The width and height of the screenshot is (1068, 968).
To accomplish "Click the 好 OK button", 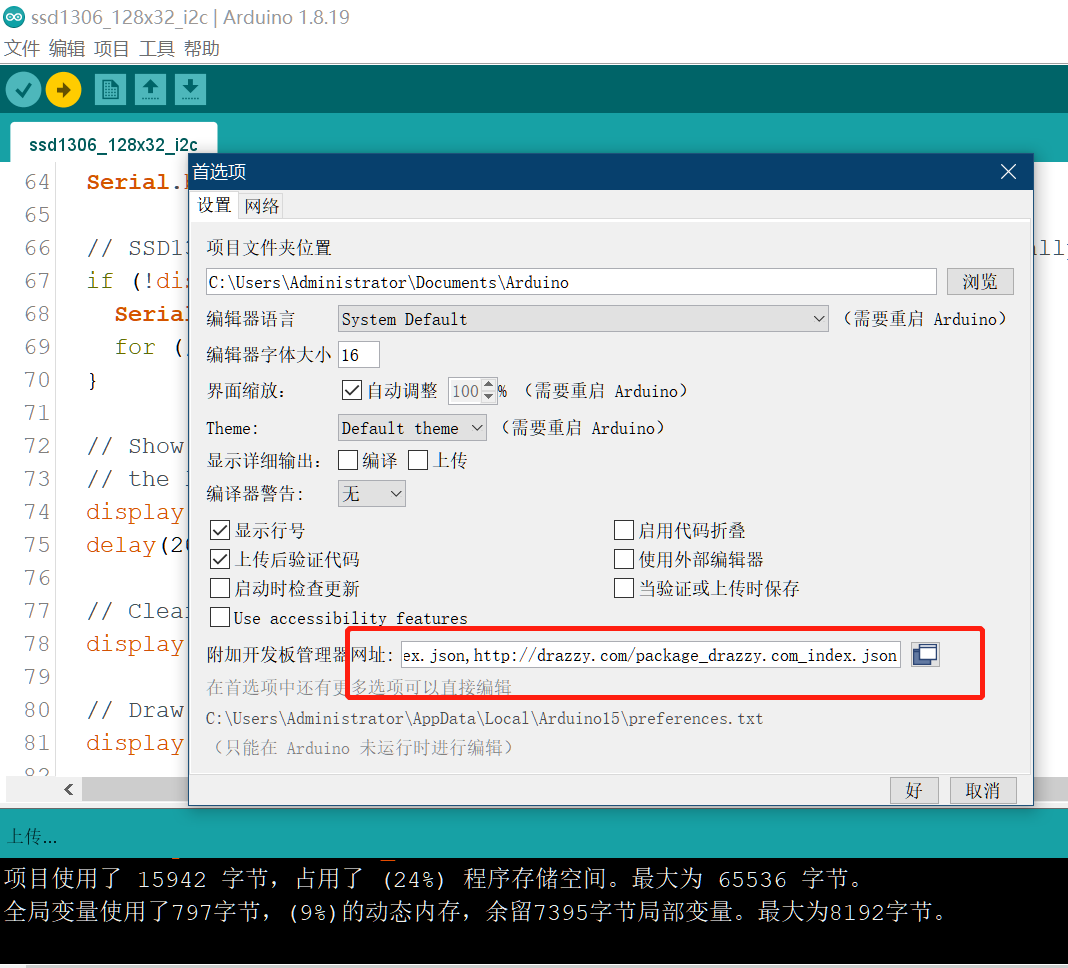I will (x=914, y=790).
